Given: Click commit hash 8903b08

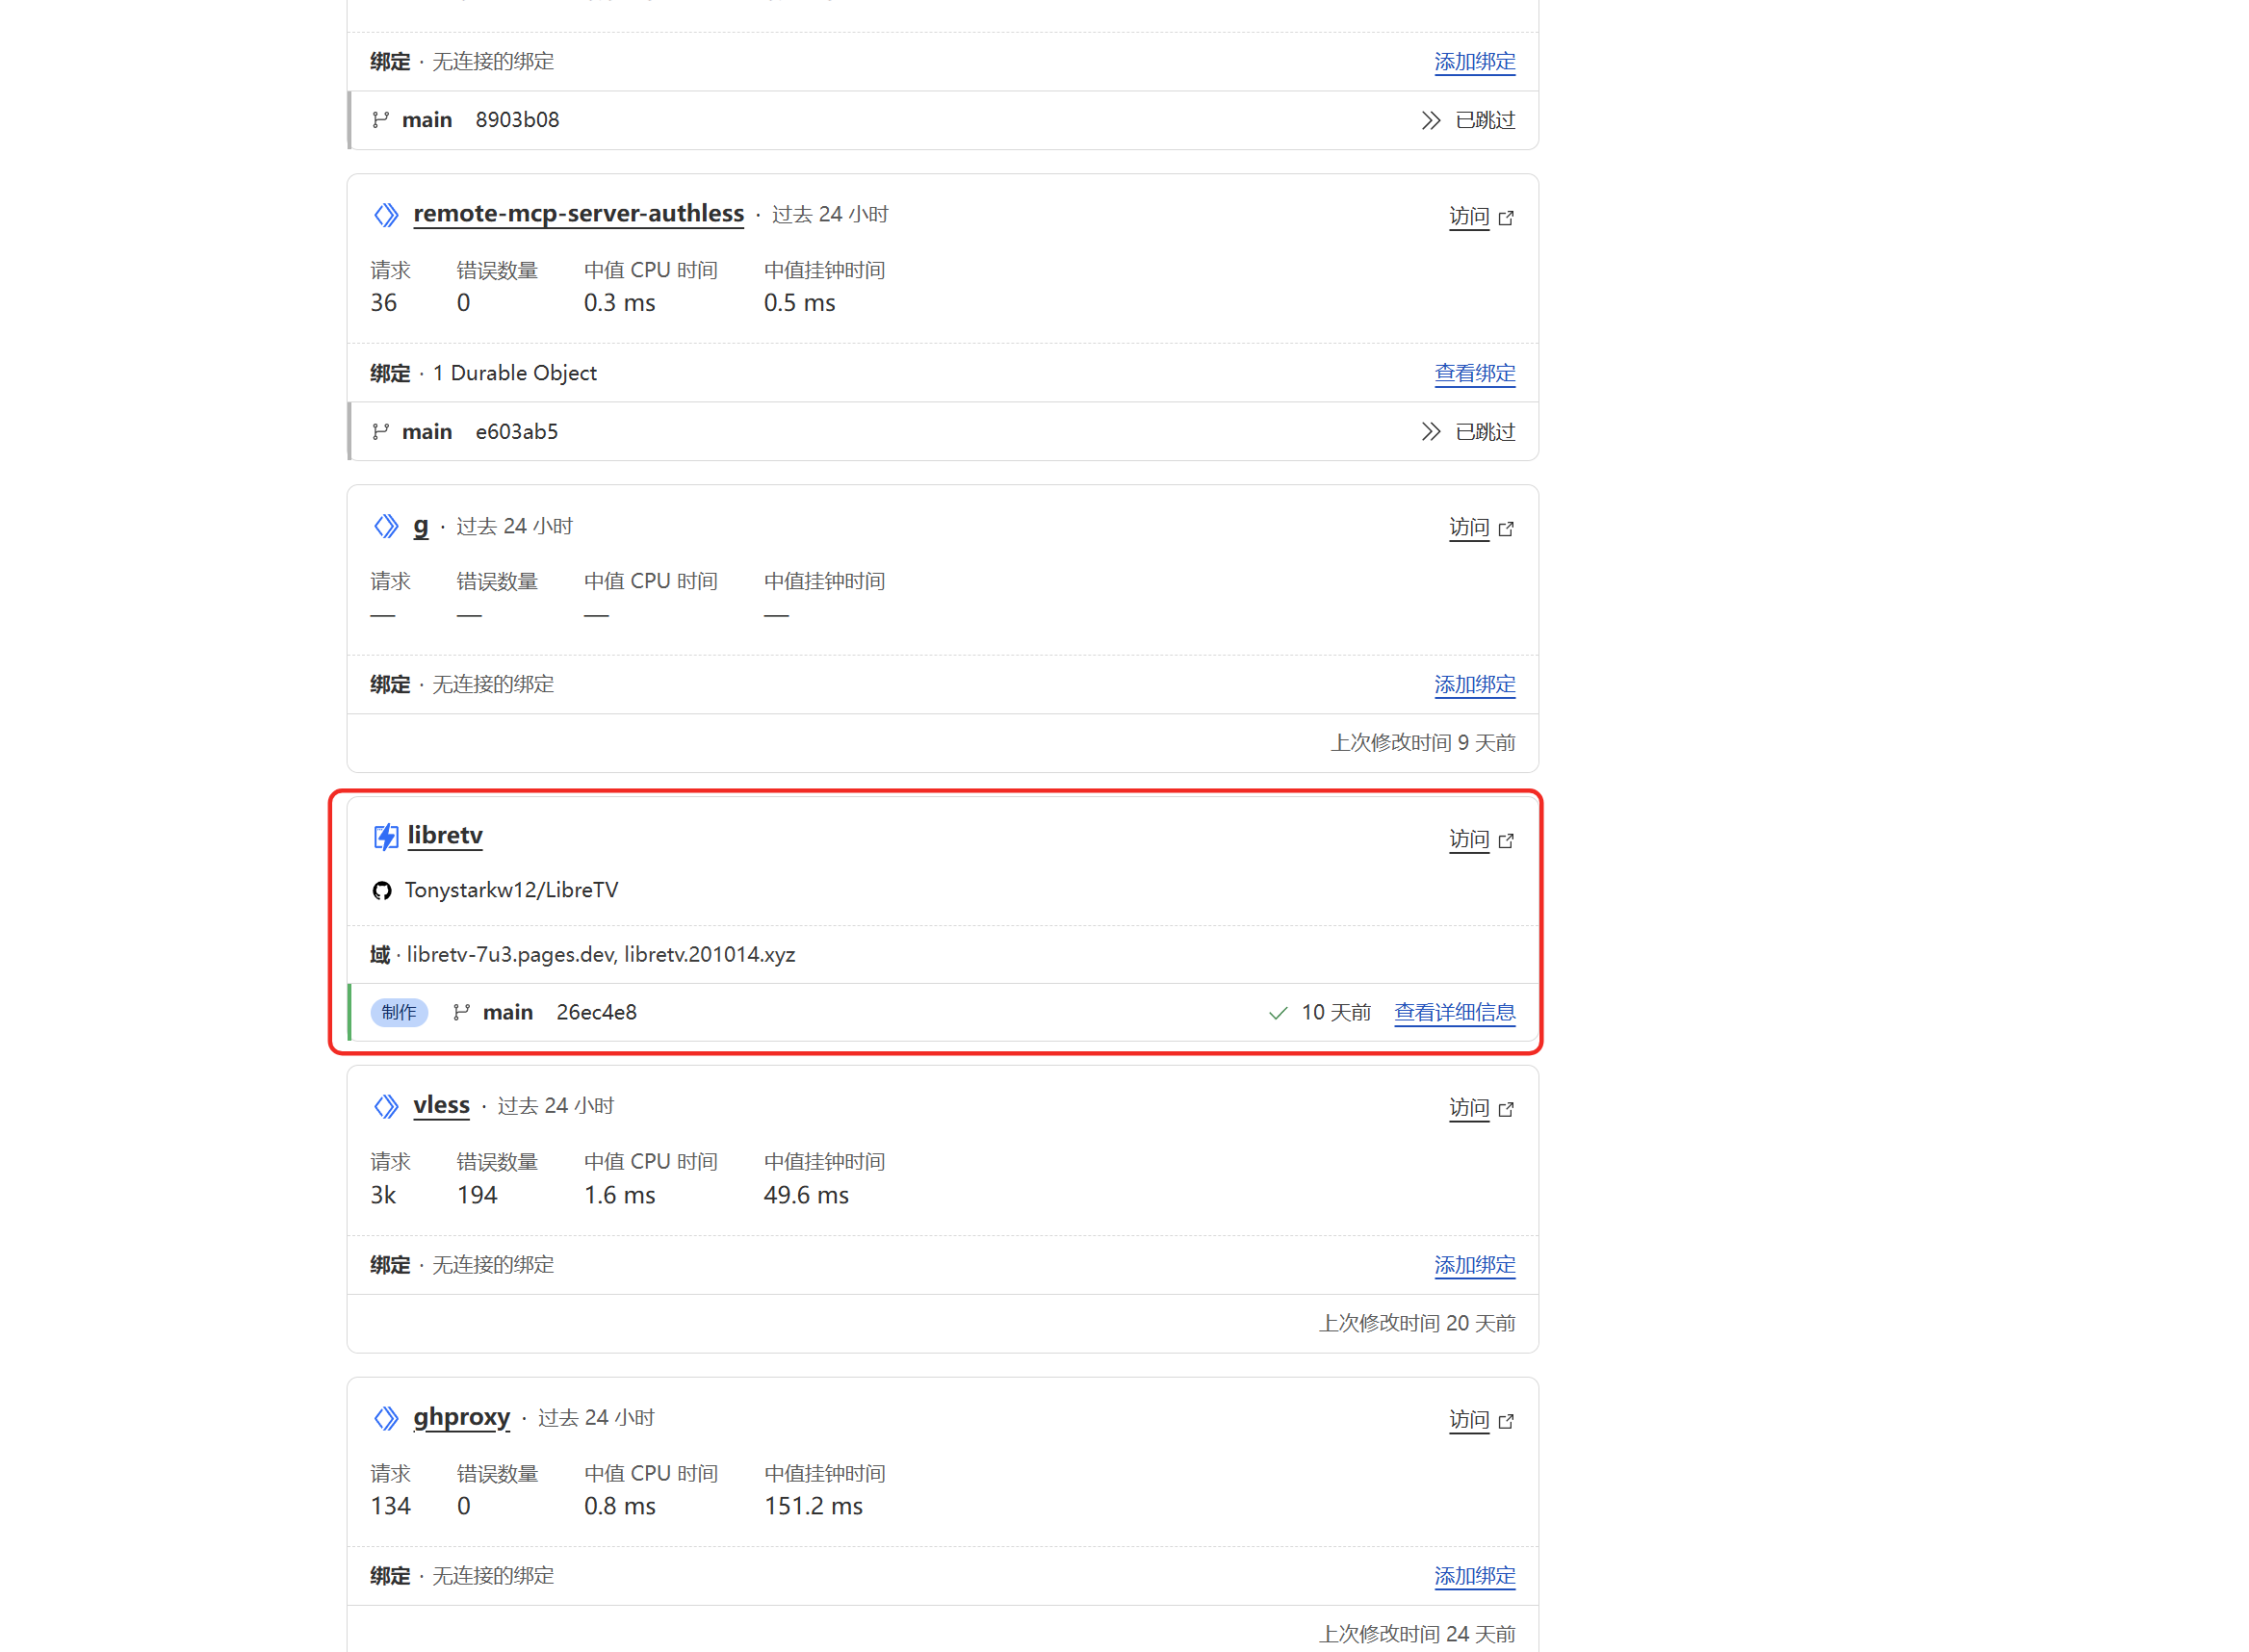Looking at the screenshot, I should 517,120.
